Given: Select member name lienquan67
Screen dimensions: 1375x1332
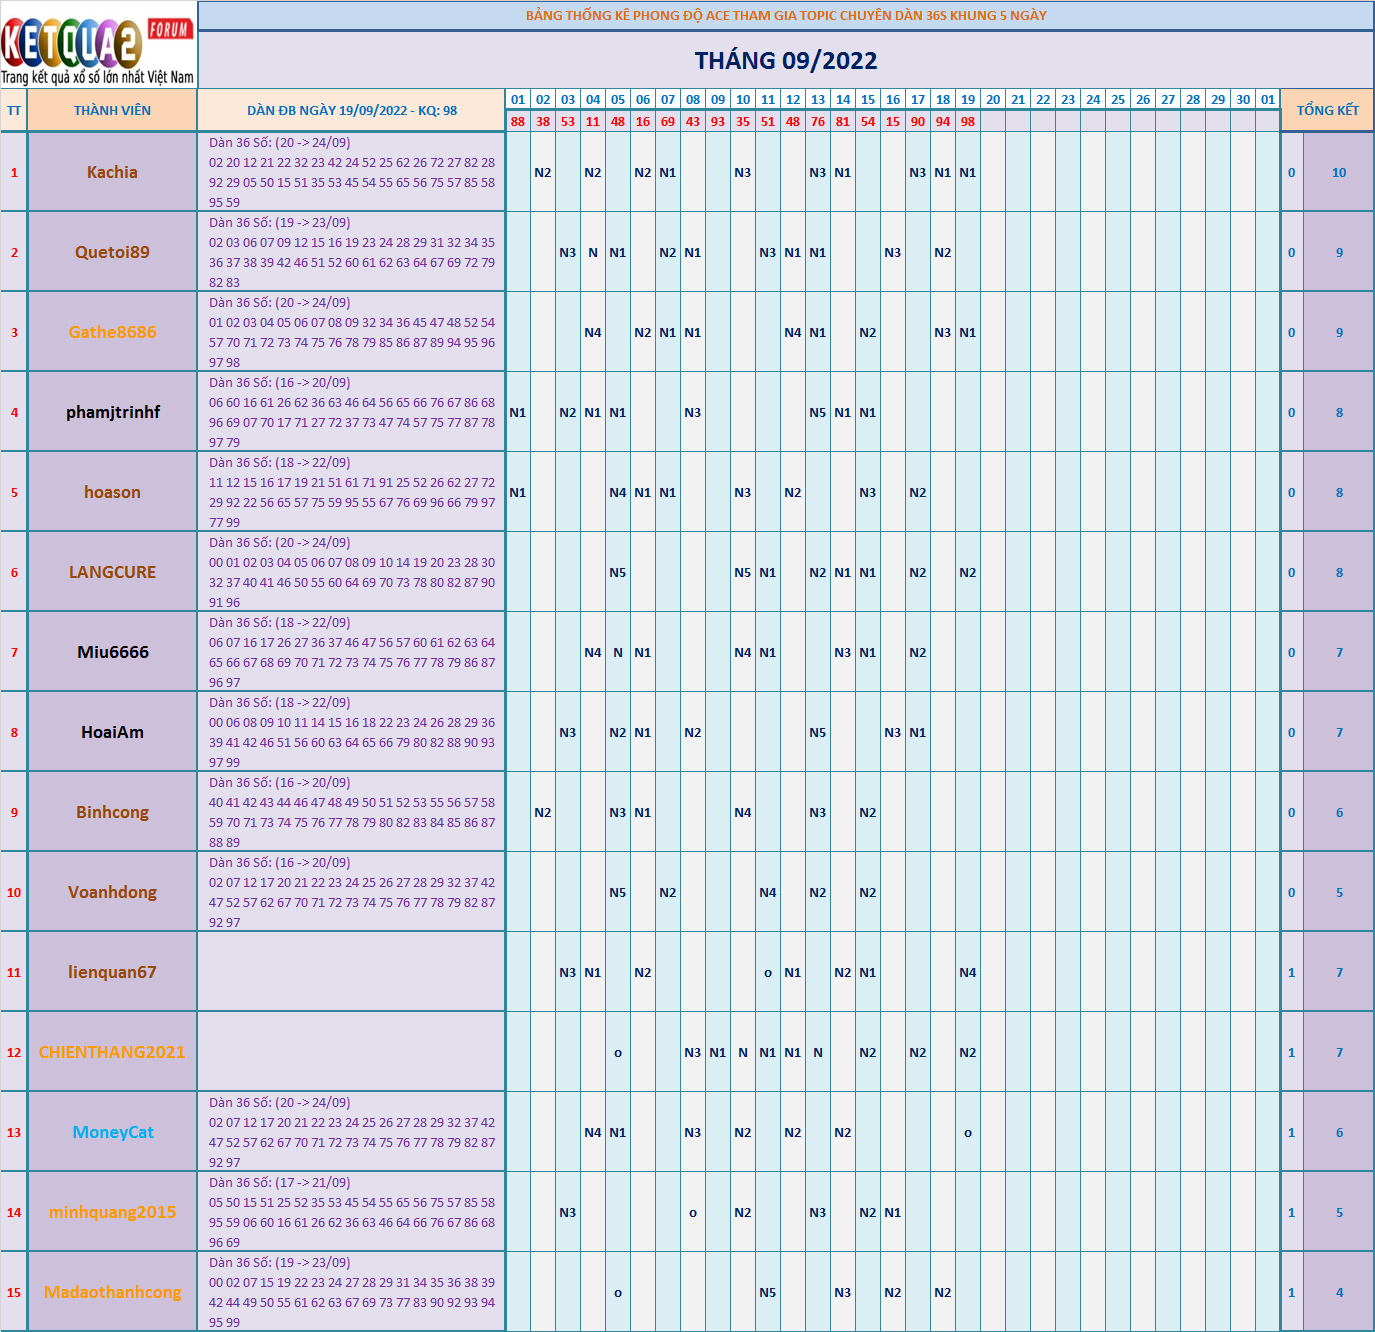Looking at the screenshot, I should coord(112,972).
